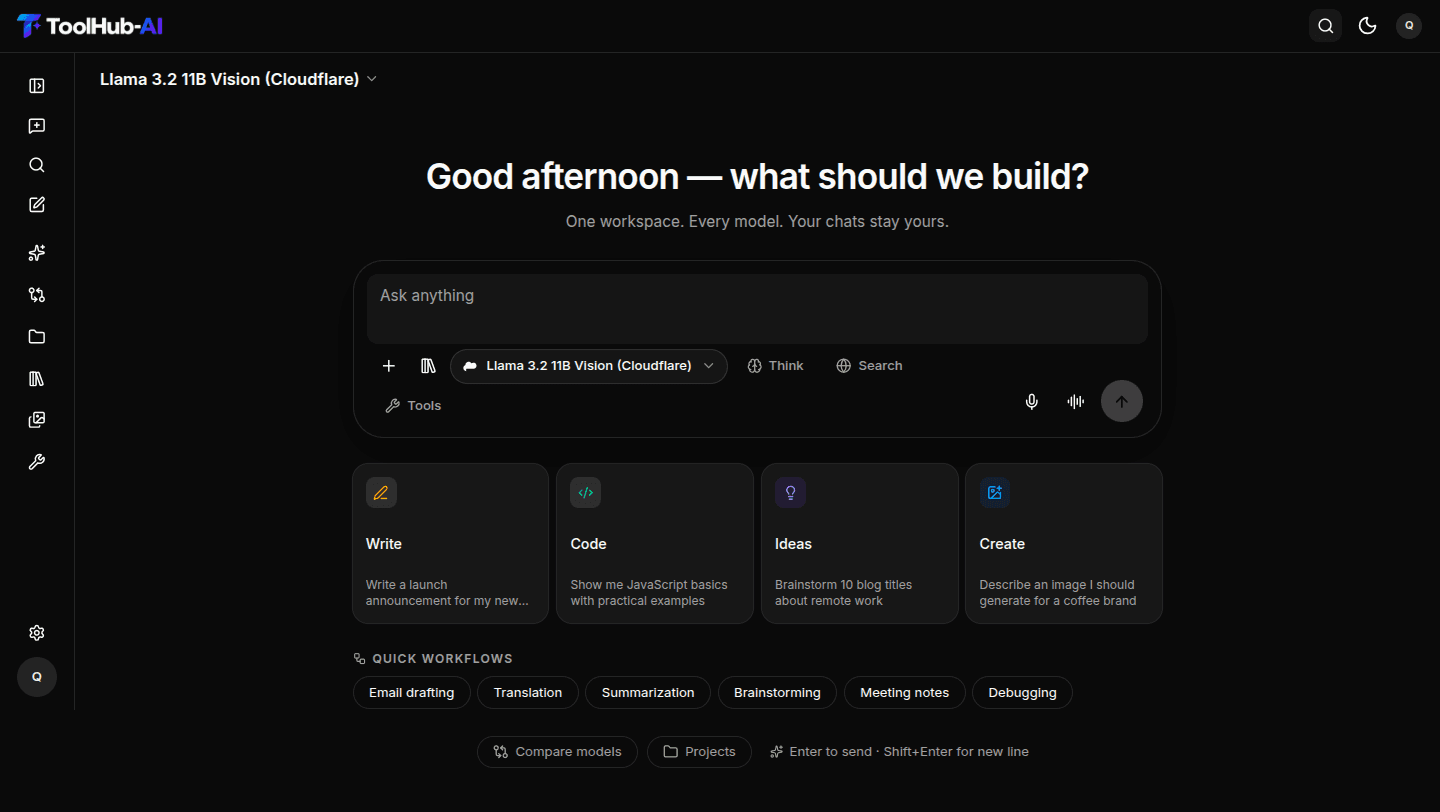Screen dimensions: 1440x812
Task: Open the model selector inside the composer
Action: 589,366
